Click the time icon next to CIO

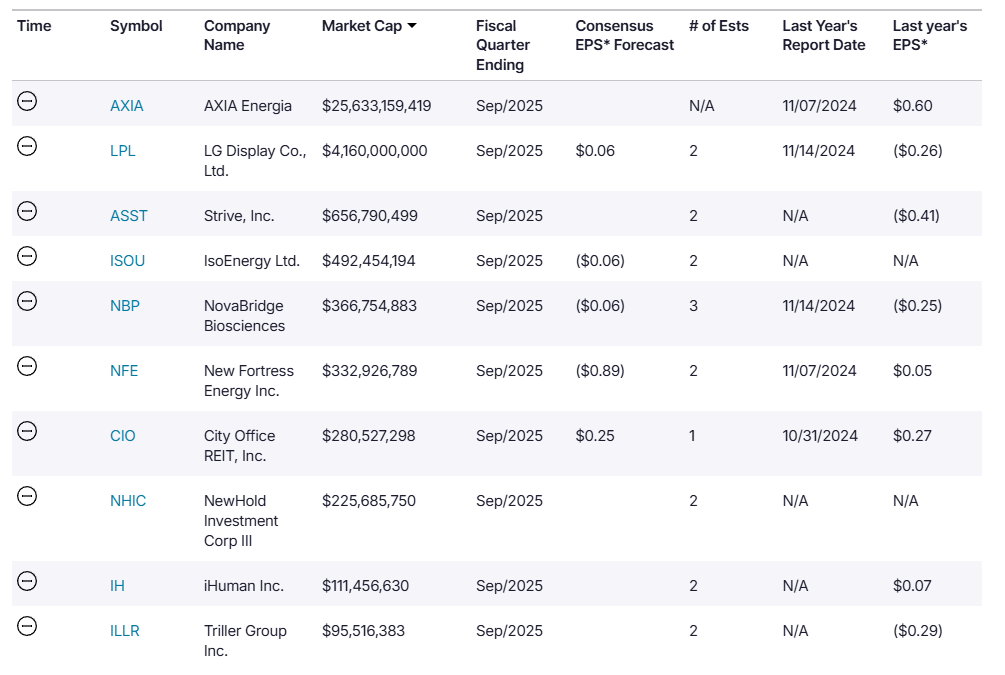click(x=28, y=431)
